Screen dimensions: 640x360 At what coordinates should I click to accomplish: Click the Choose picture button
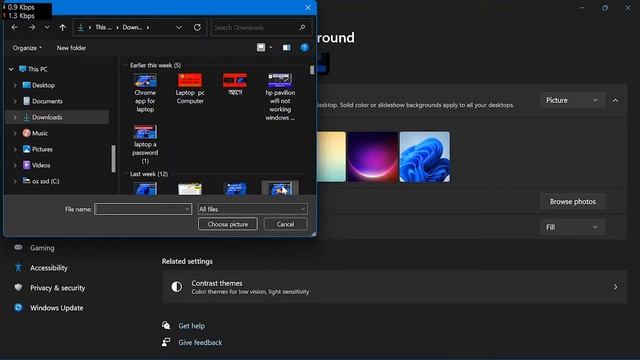point(228,224)
